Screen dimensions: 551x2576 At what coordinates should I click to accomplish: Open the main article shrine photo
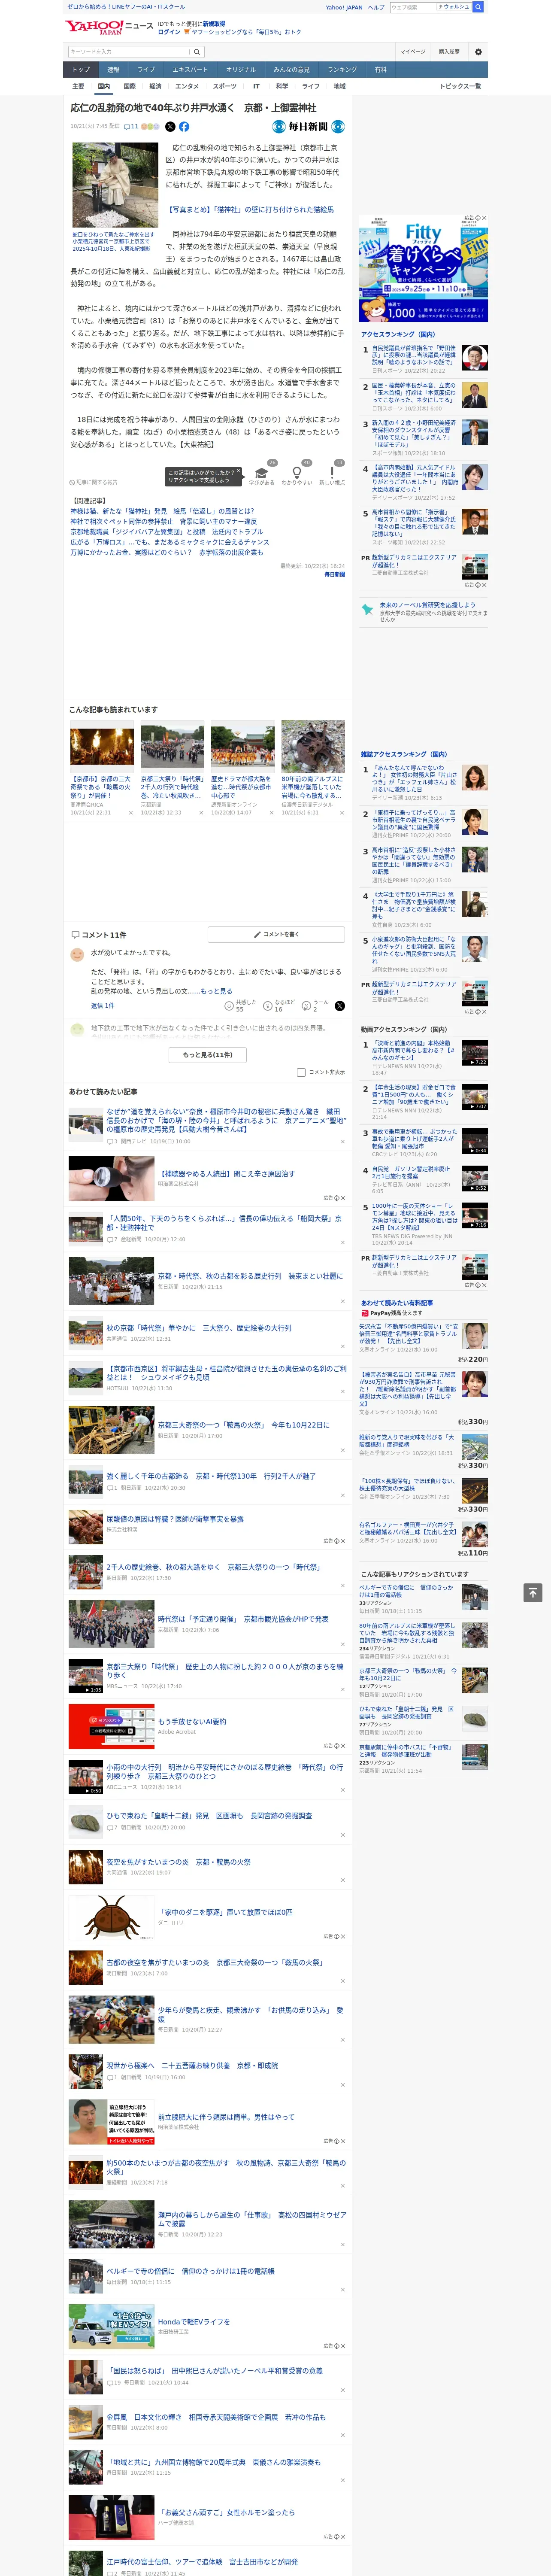tap(115, 185)
